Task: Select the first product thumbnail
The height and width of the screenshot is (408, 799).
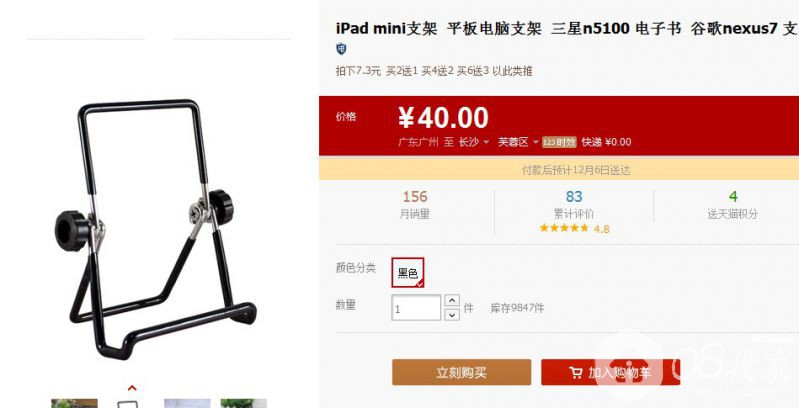Action: coord(74,403)
